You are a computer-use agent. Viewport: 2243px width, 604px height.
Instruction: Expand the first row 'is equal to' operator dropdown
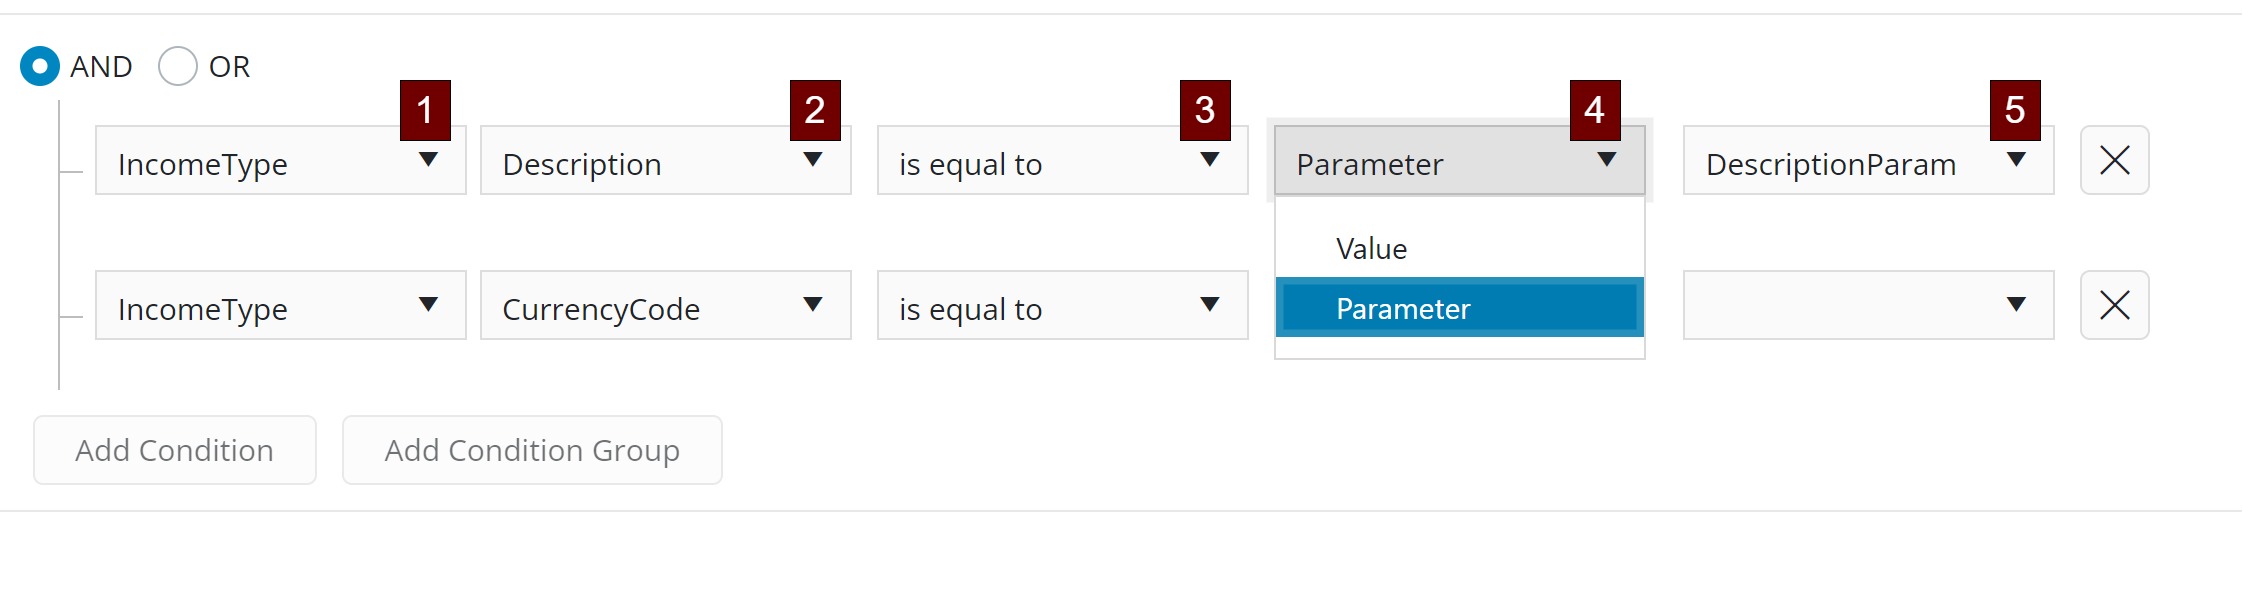(1062, 162)
